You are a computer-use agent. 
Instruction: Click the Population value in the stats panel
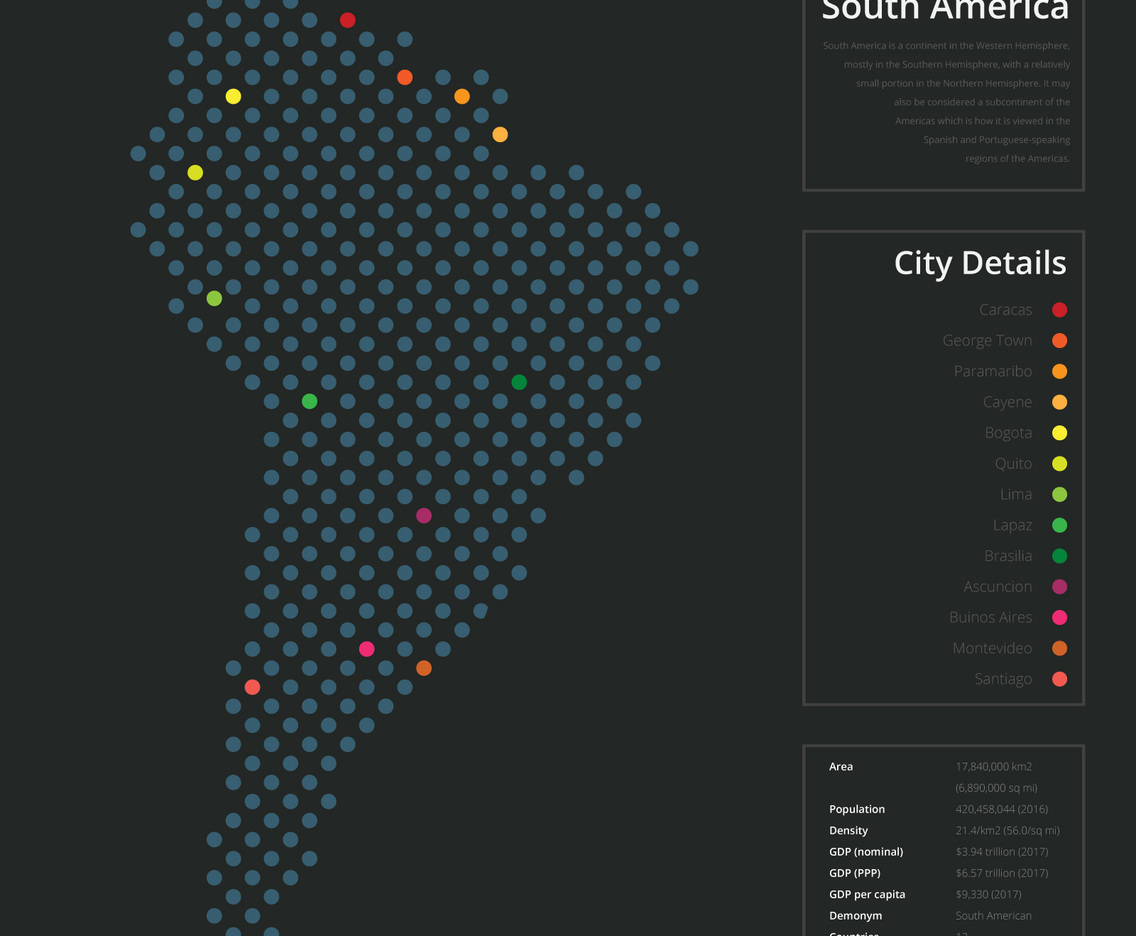pos(1001,809)
